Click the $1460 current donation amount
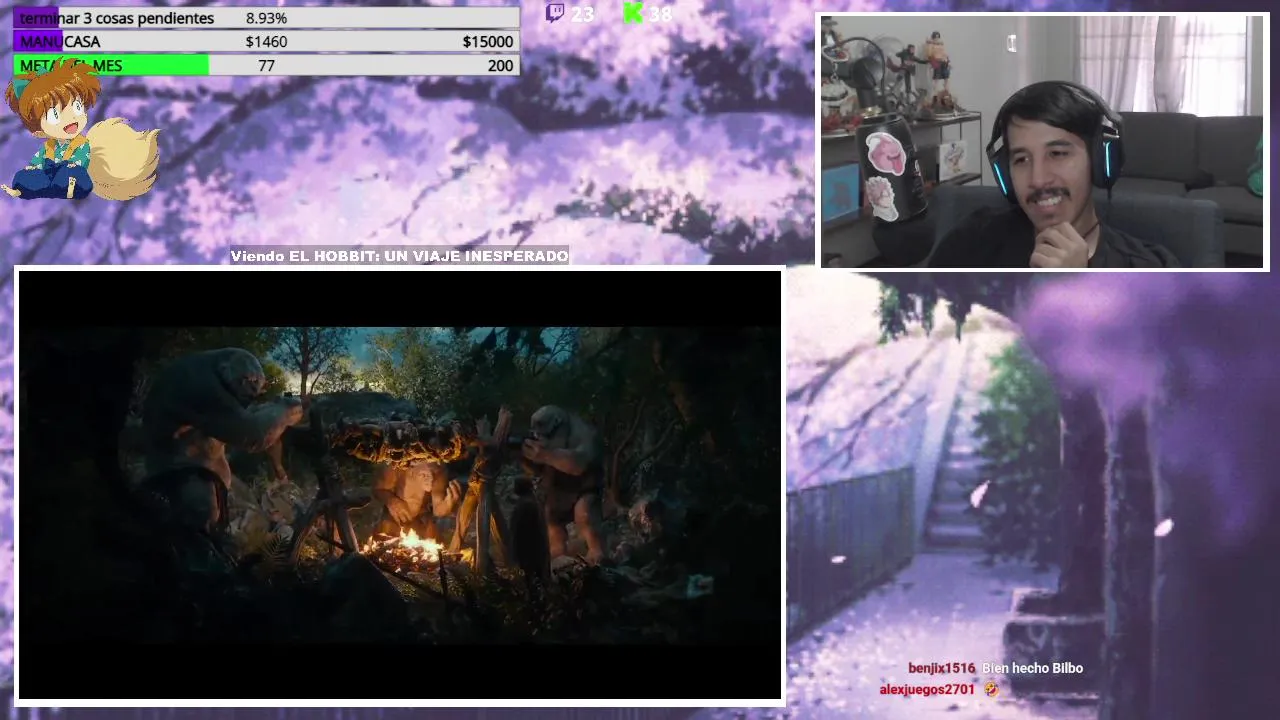The height and width of the screenshot is (720, 1280). click(266, 42)
